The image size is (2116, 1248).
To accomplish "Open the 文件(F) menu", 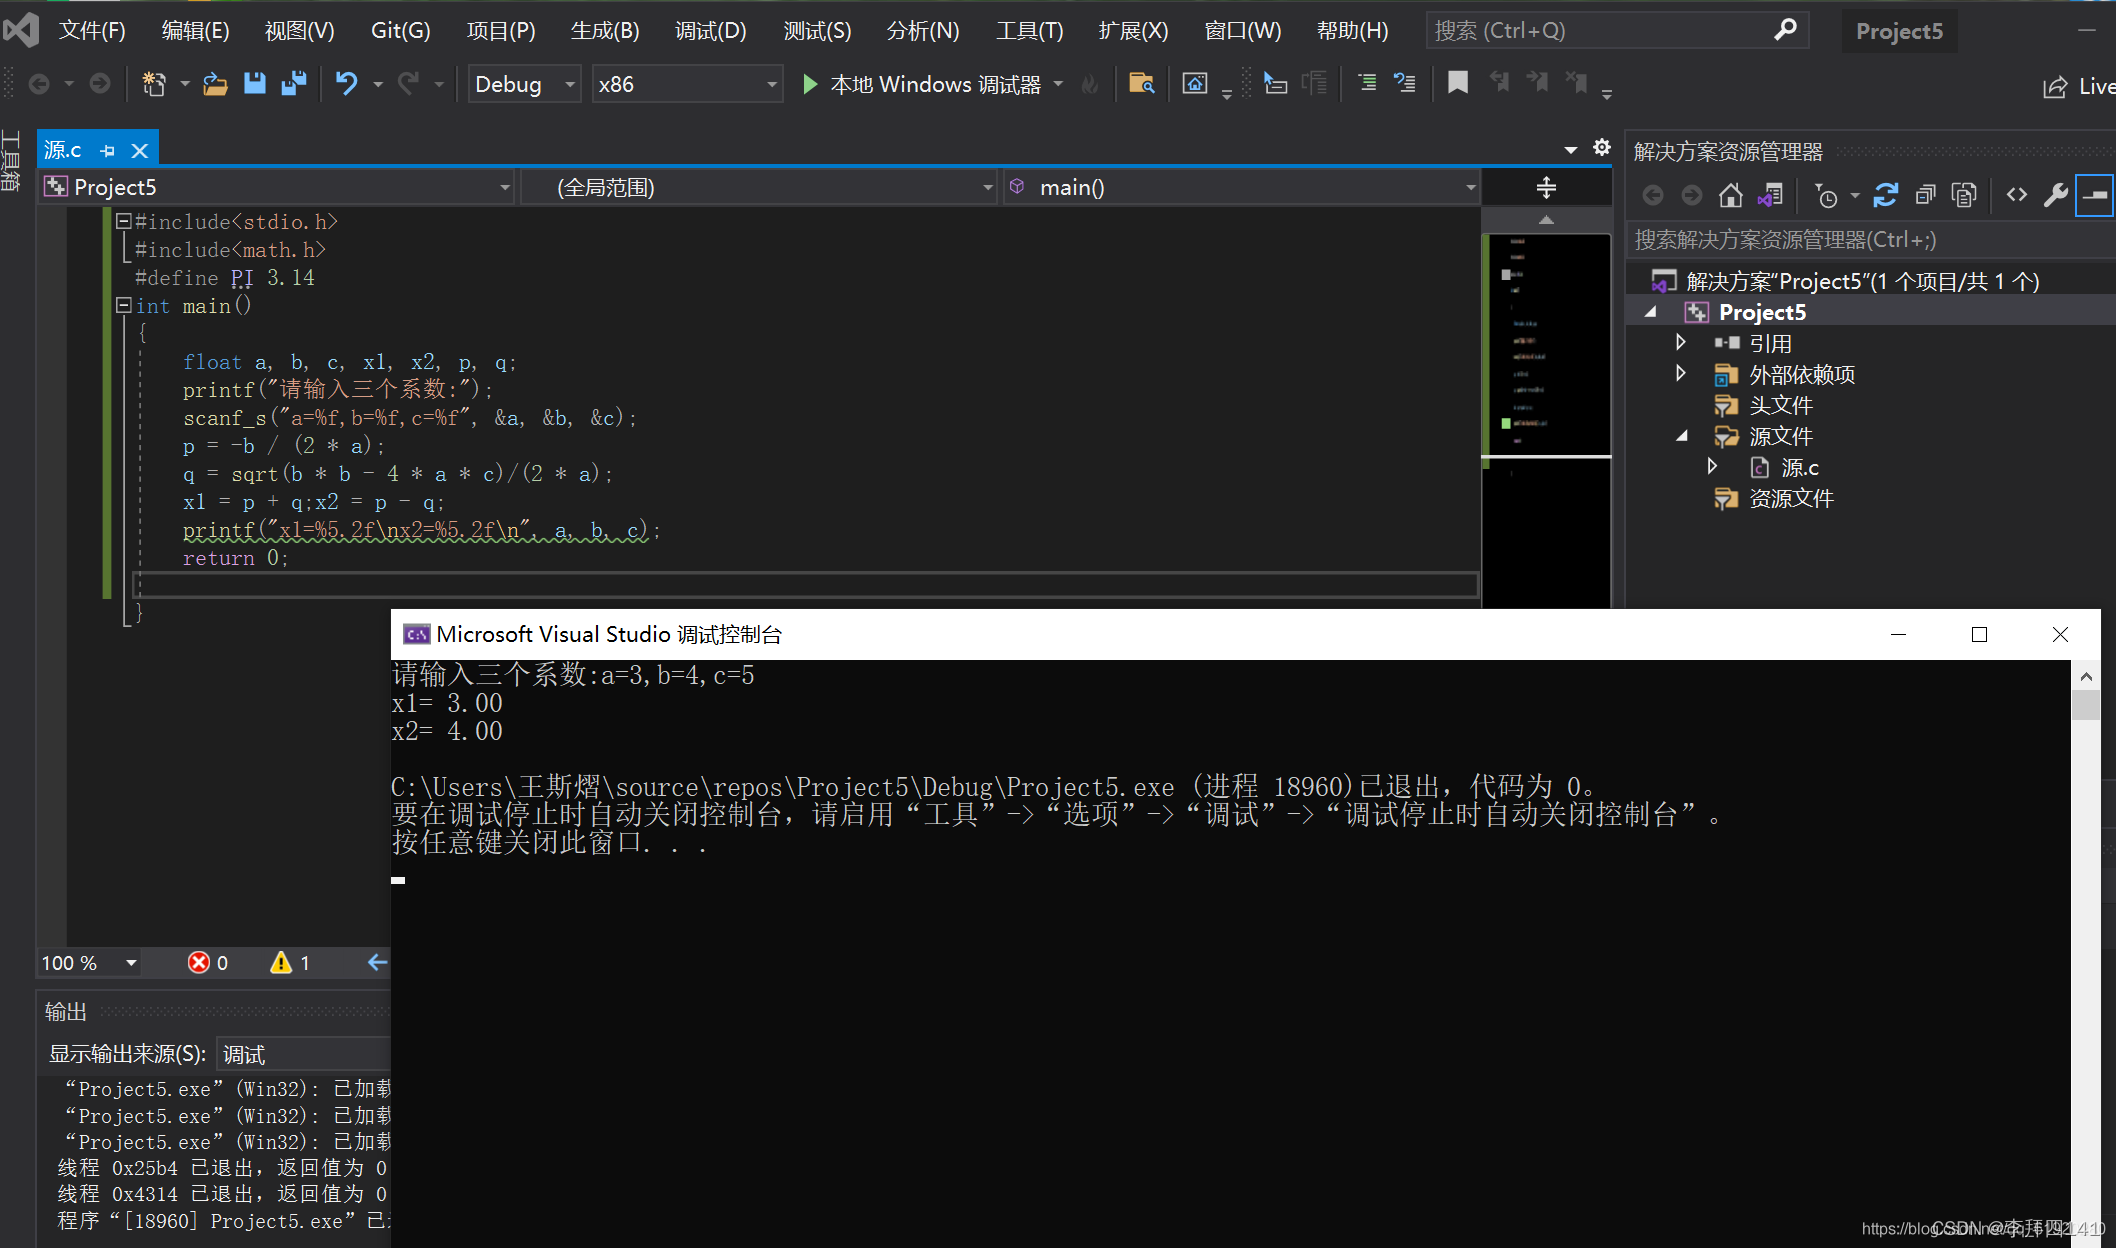I will coord(92,30).
